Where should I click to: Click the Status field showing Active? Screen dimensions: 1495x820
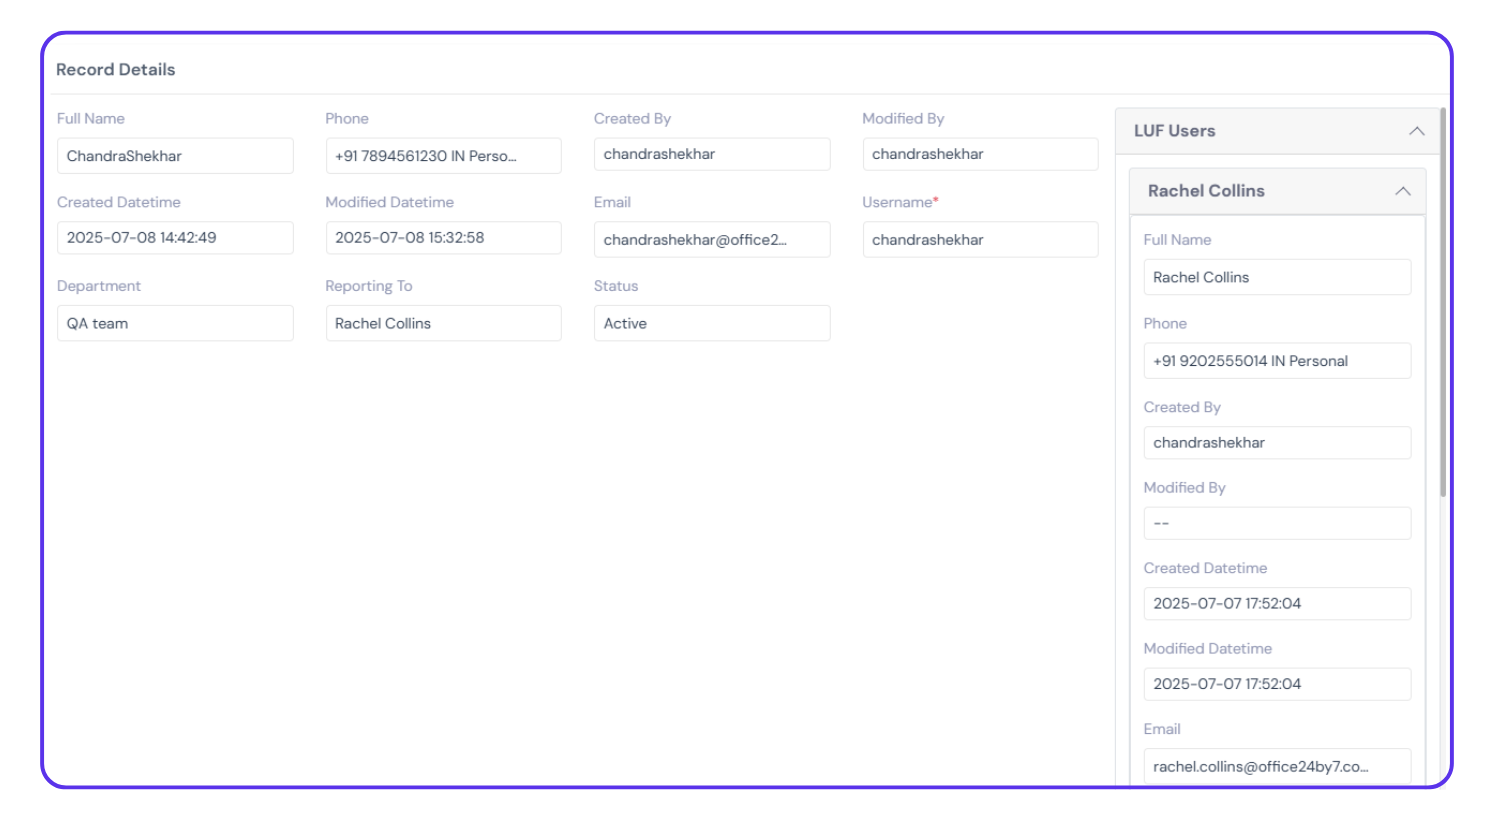tap(711, 324)
